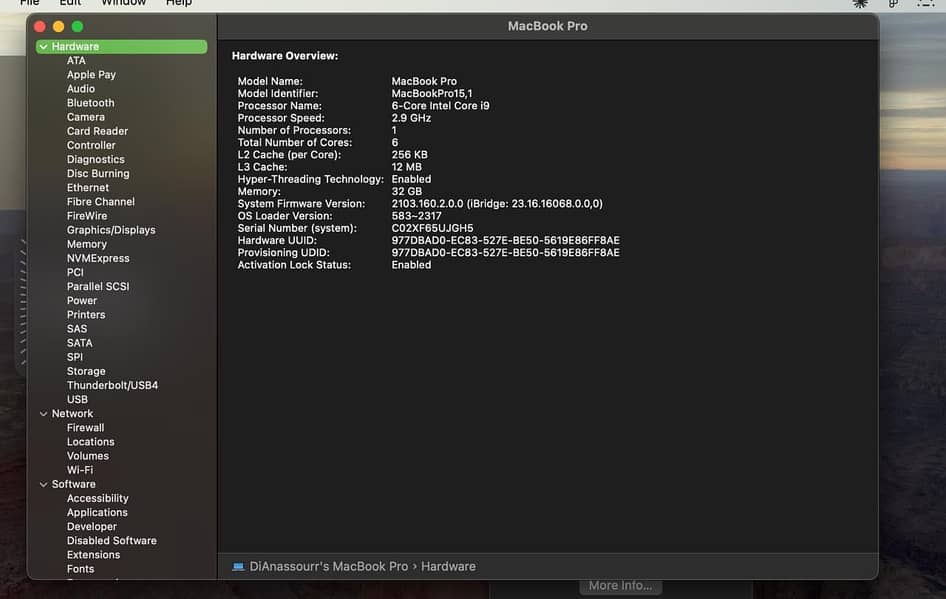The height and width of the screenshot is (599, 946).
Task: Open the Edit menu
Action: click(70, 2)
